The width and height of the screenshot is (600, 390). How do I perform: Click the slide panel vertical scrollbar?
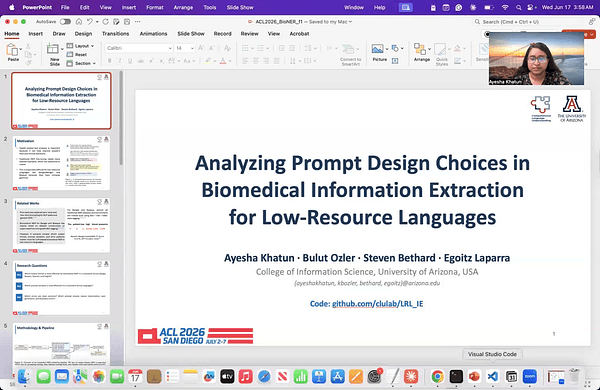click(x=121, y=118)
